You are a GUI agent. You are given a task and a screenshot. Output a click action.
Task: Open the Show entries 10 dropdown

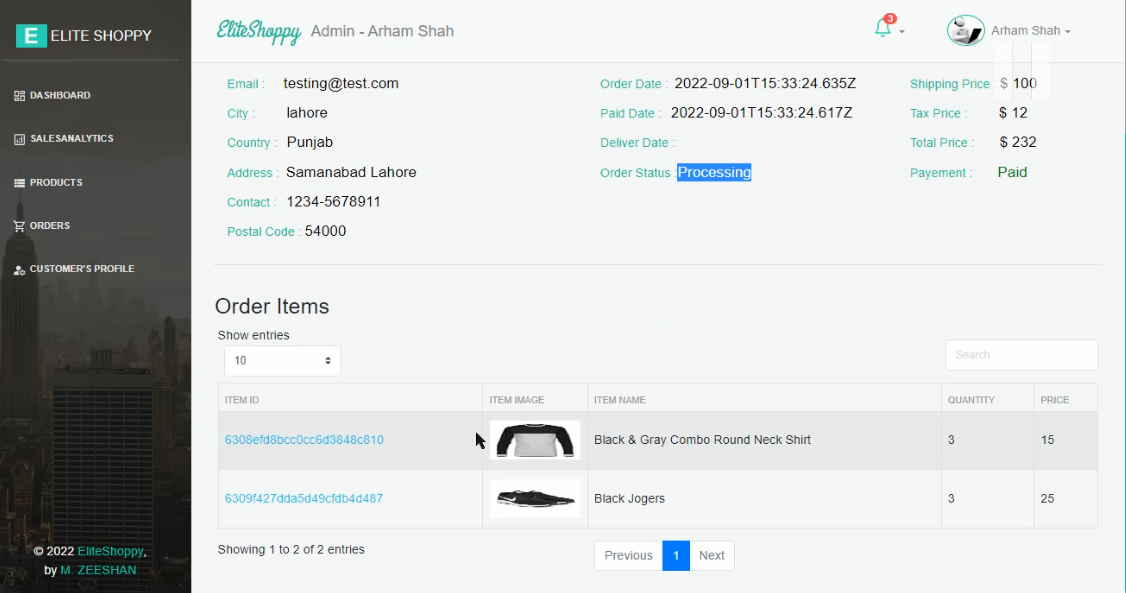point(282,360)
